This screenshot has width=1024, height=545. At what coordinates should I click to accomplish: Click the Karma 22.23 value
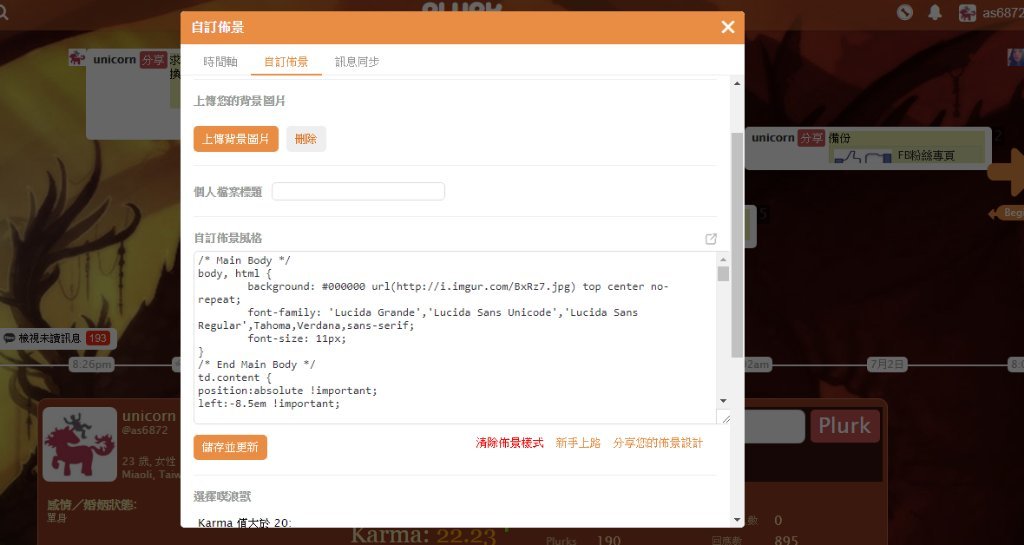466,535
